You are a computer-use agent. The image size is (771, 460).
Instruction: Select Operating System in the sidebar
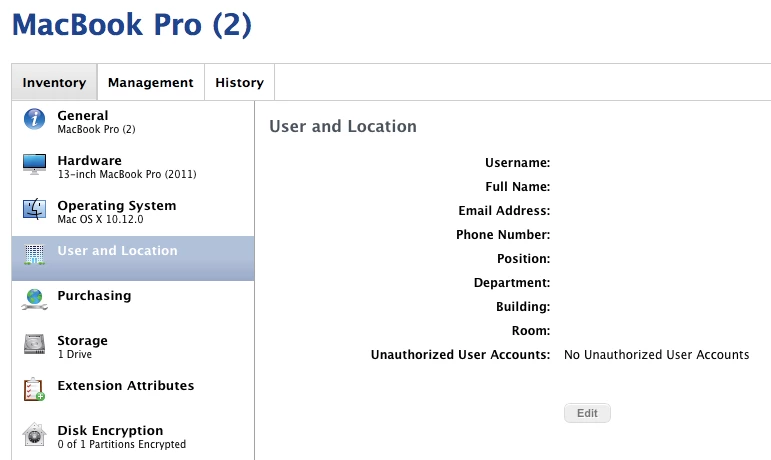click(x=133, y=212)
